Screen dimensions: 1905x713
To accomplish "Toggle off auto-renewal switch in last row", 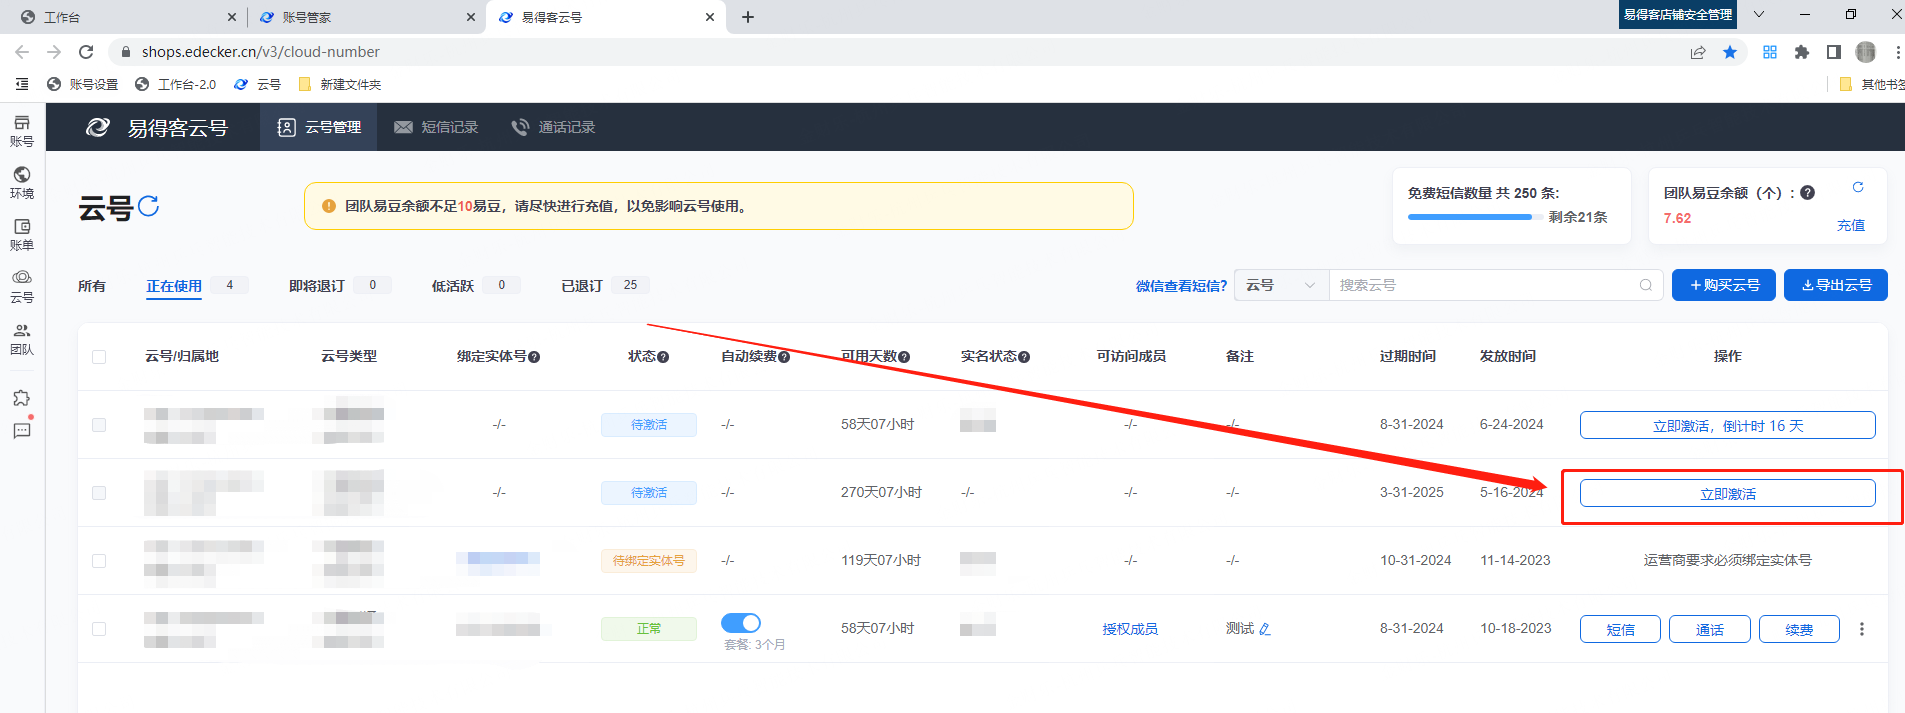I will point(741,623).
